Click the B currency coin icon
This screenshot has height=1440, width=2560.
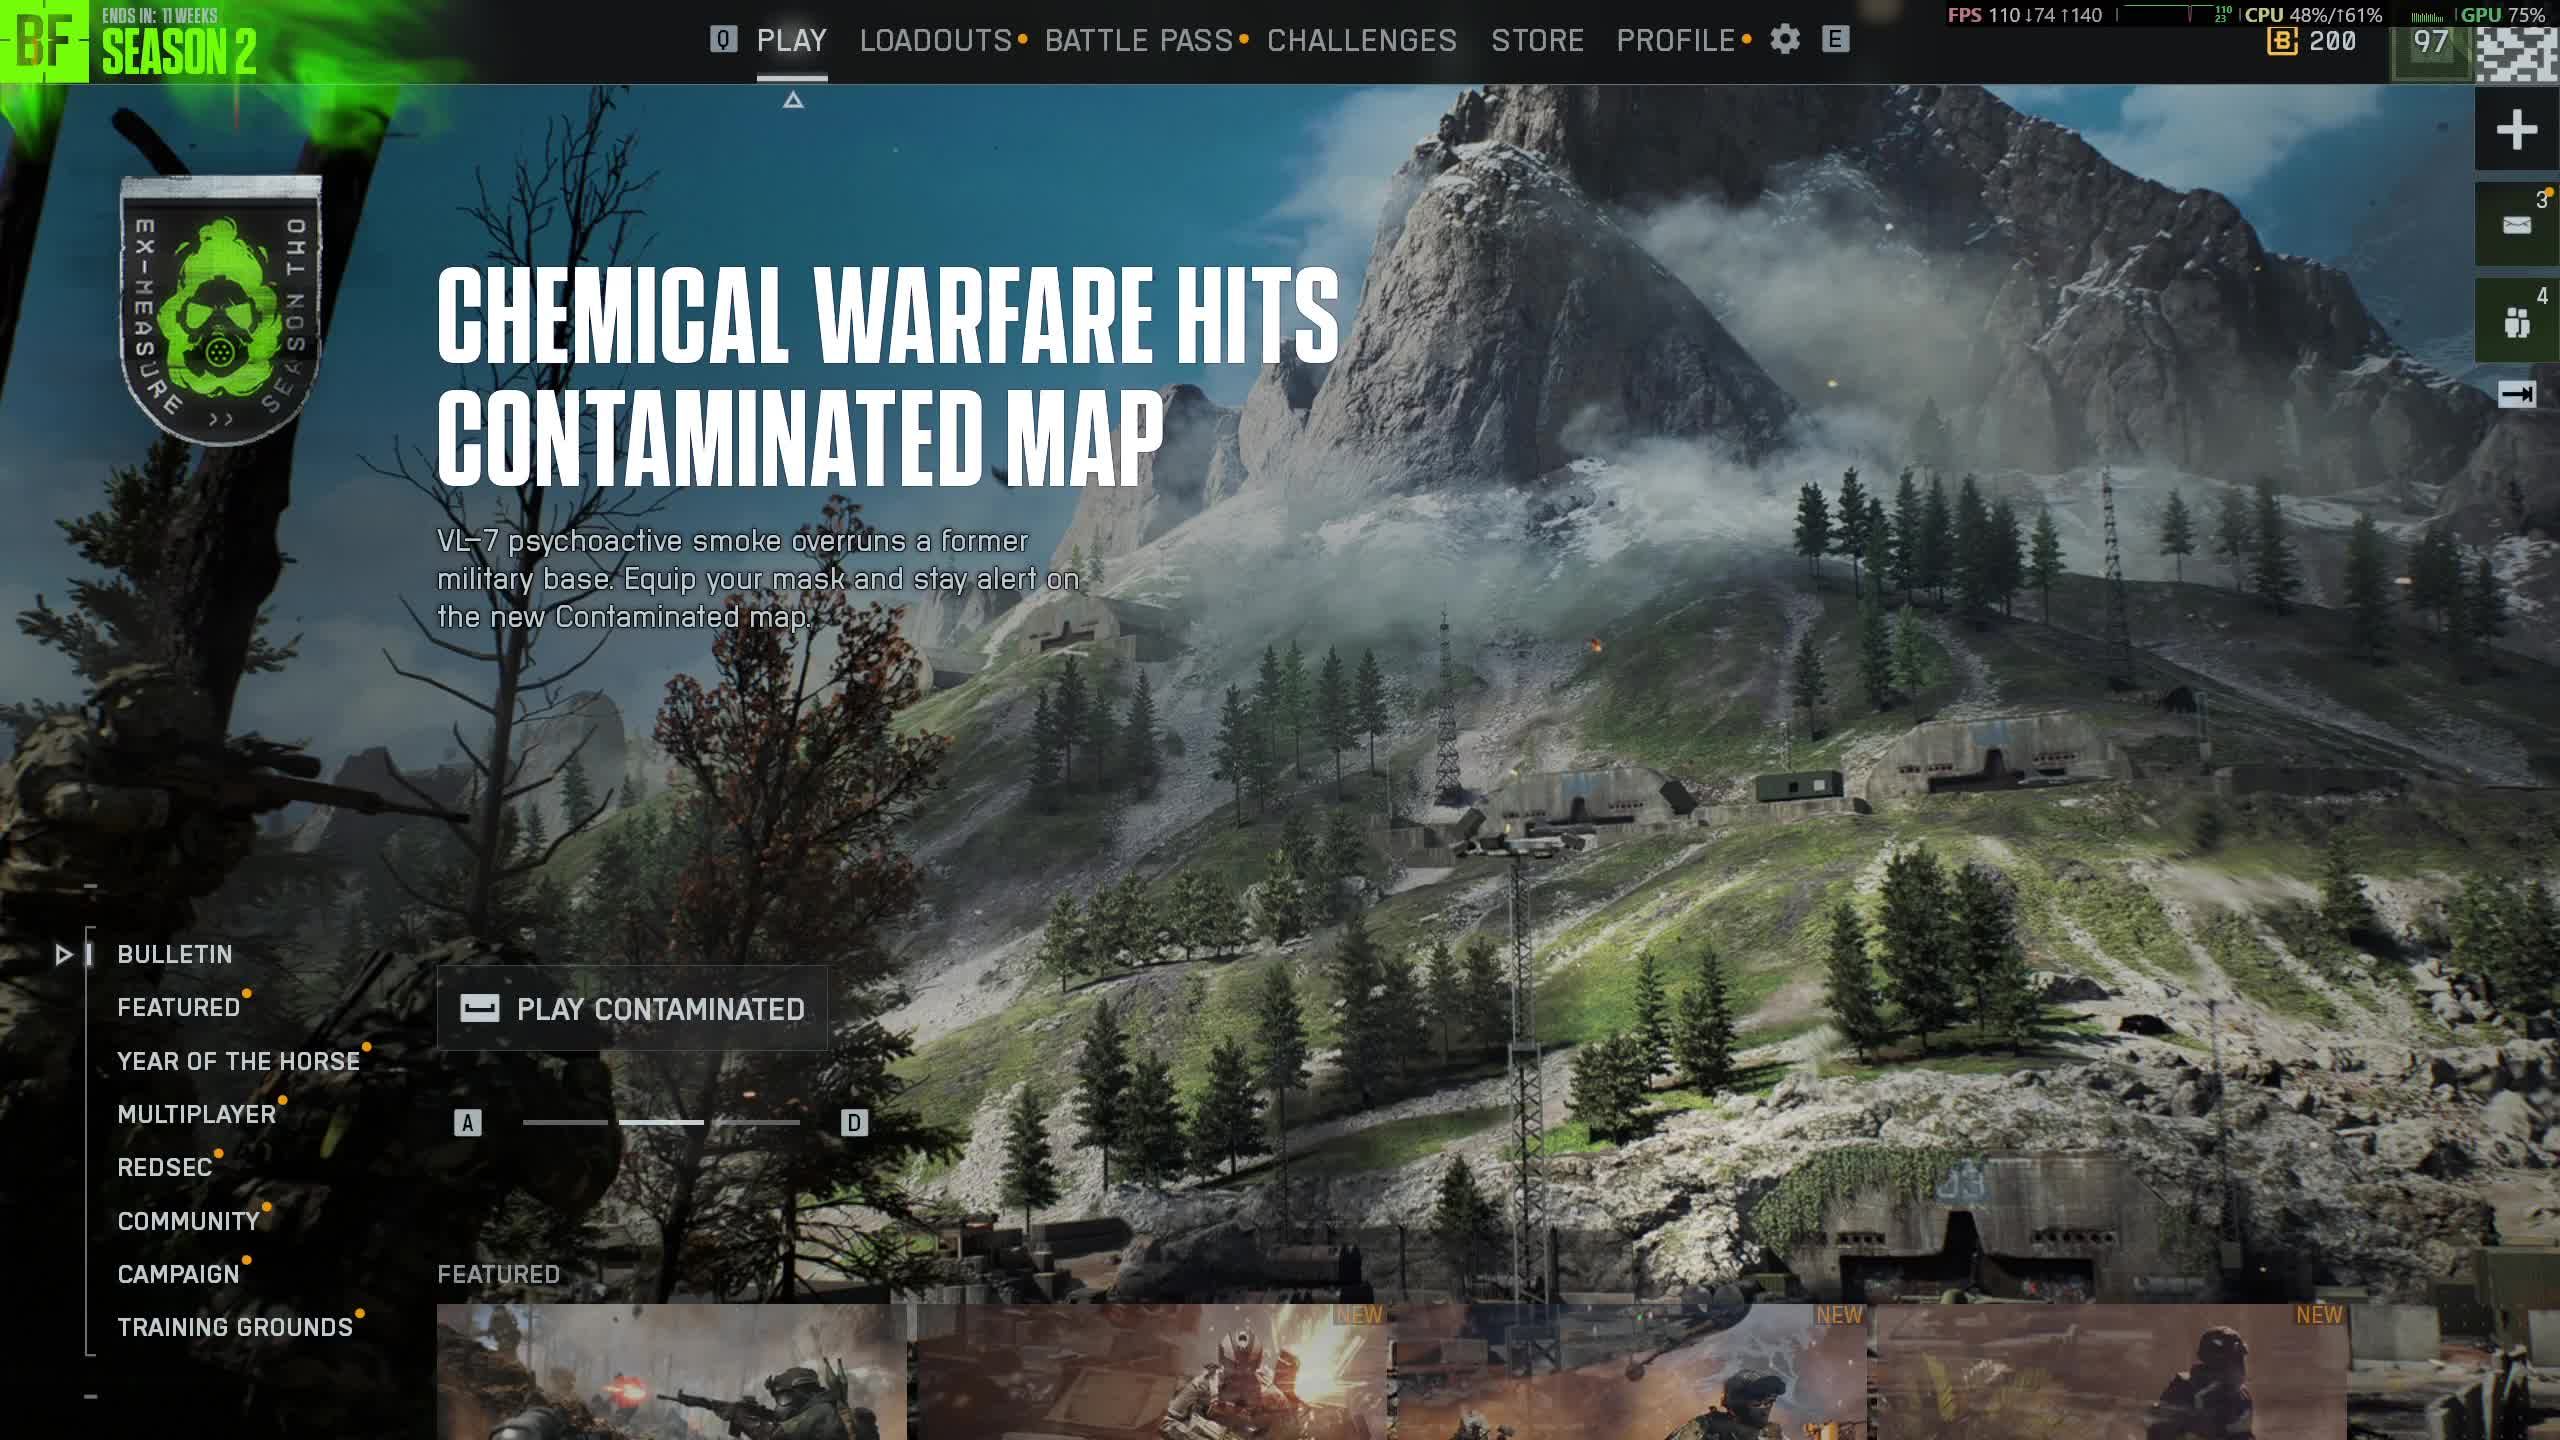pos(2281,42)
